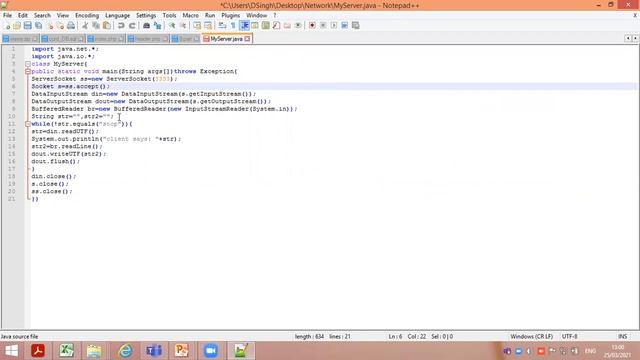Open the Encoding menu
The image size is (640, 360).
[87, 16]
